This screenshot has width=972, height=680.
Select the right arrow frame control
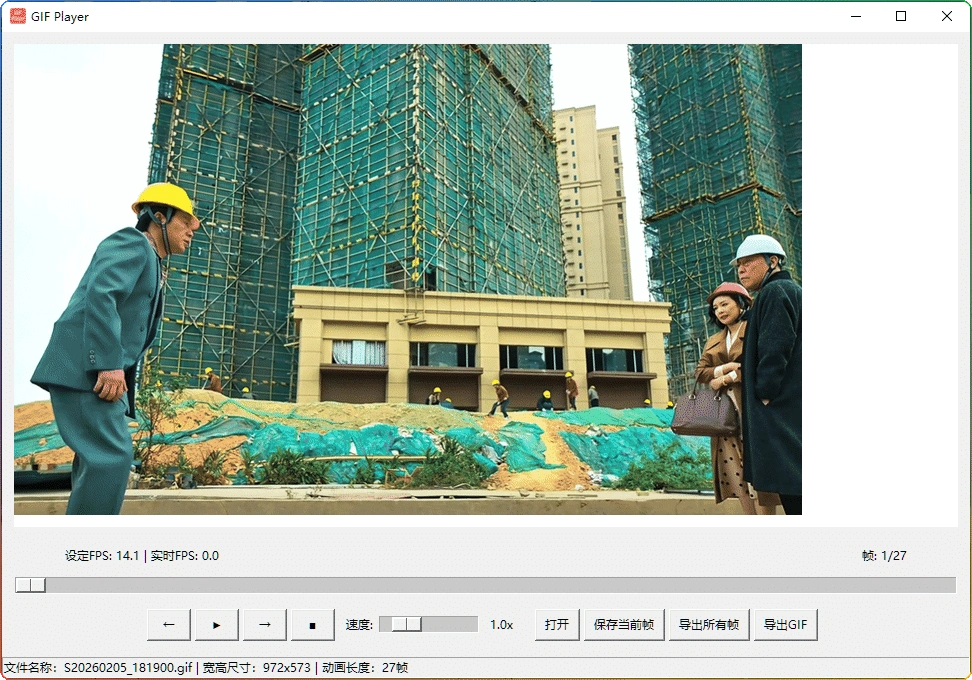[264, 624]
